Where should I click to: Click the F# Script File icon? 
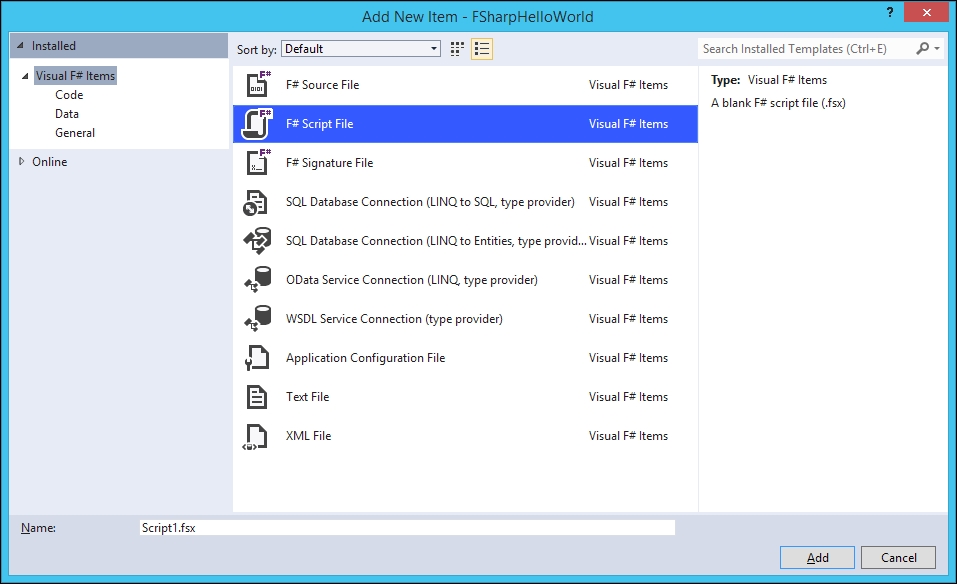point(258,124)
